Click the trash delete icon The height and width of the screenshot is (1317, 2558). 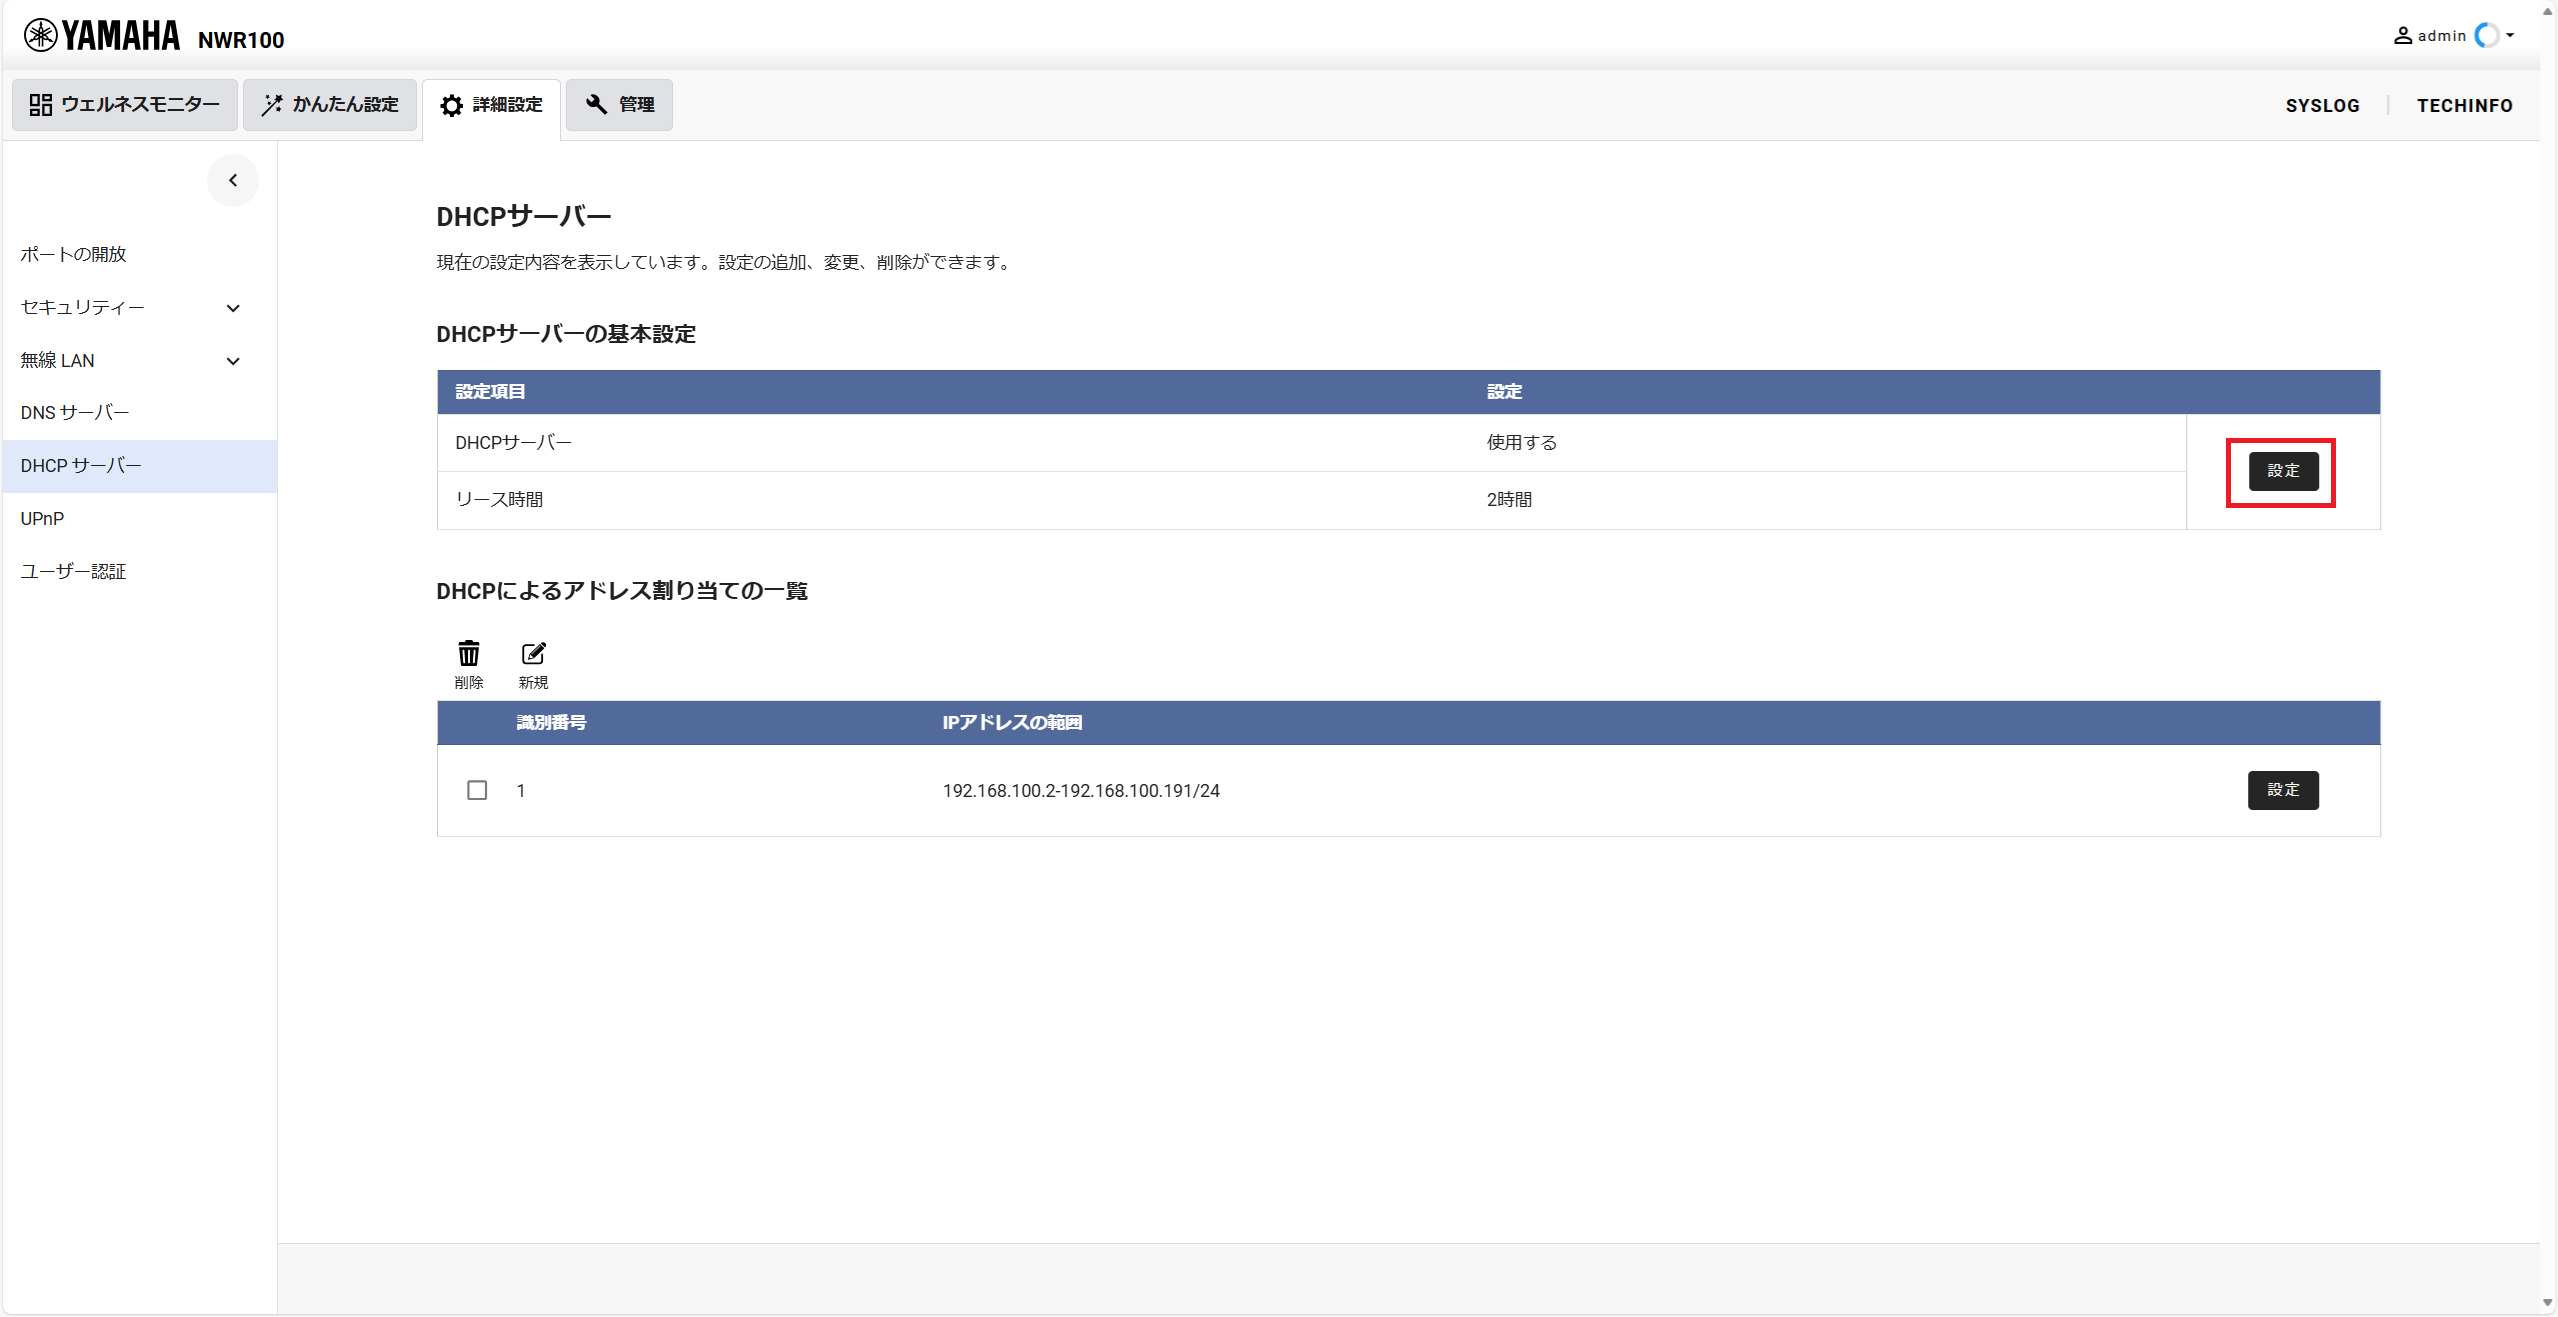tap(468, 655)
